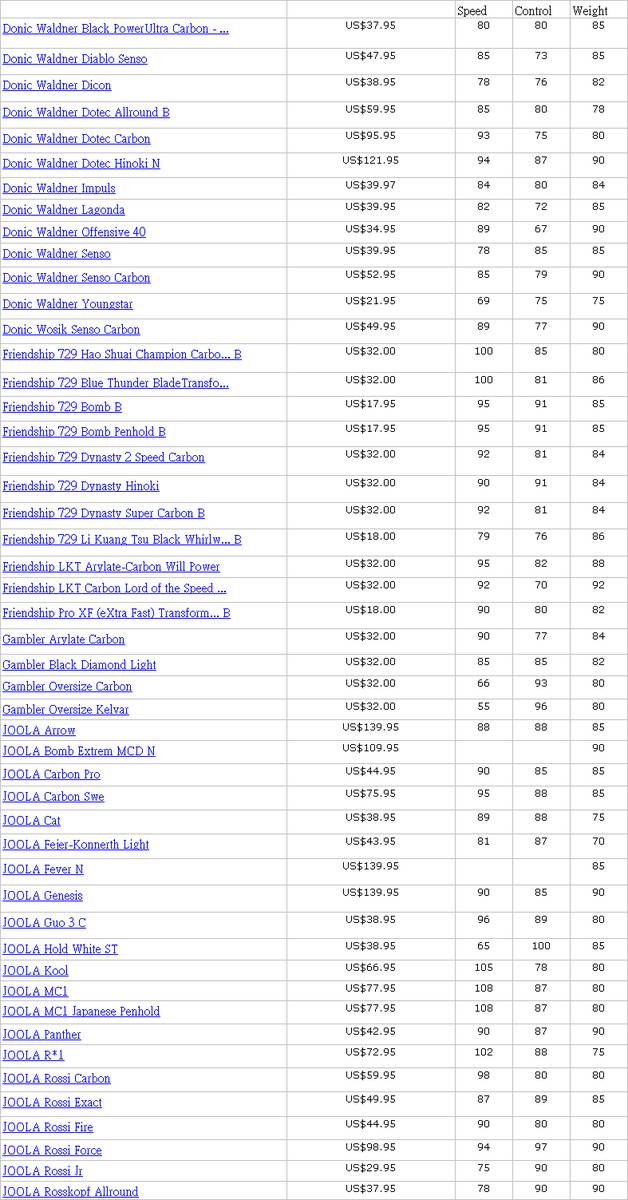628x1200 pixels.
Task: Select the JOOLA Rossi Force link
Action: coord(52,1151)
